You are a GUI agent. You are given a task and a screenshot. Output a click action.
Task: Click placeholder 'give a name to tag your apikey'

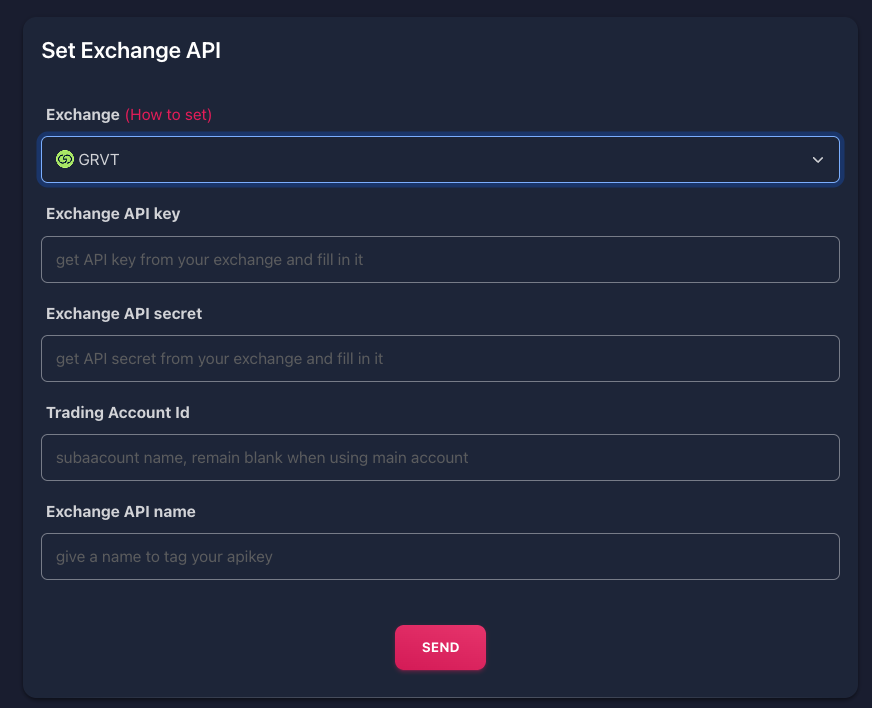coord(164,557)
